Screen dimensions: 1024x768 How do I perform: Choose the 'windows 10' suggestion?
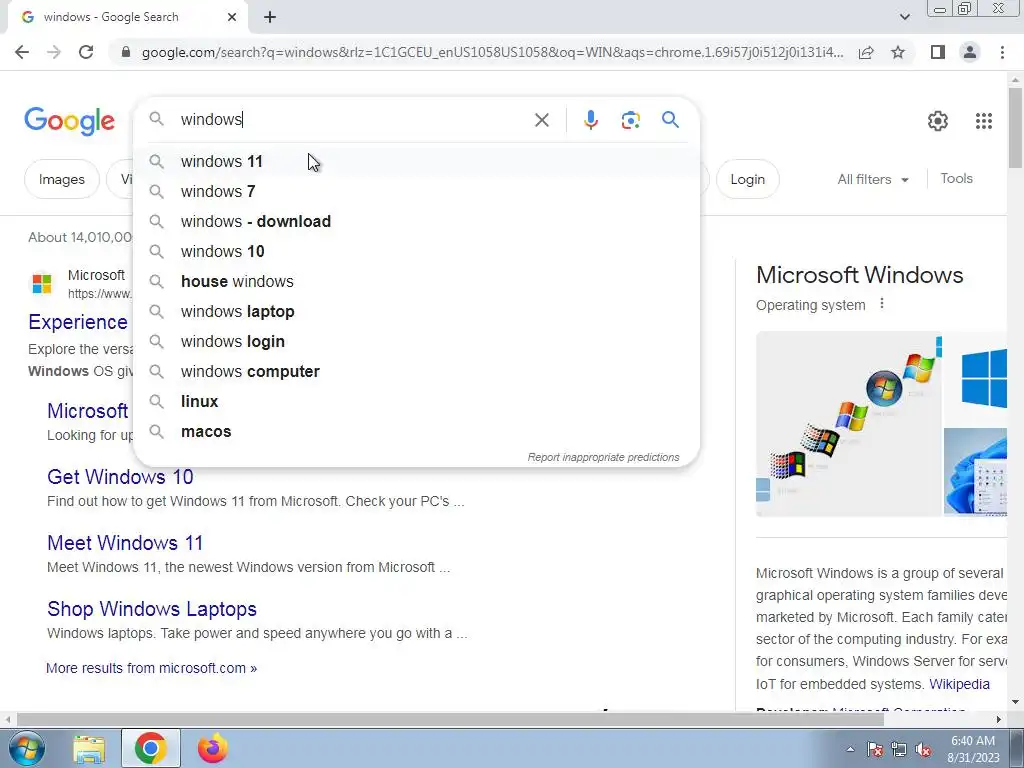pyautogui.click(x=416, y=251)
